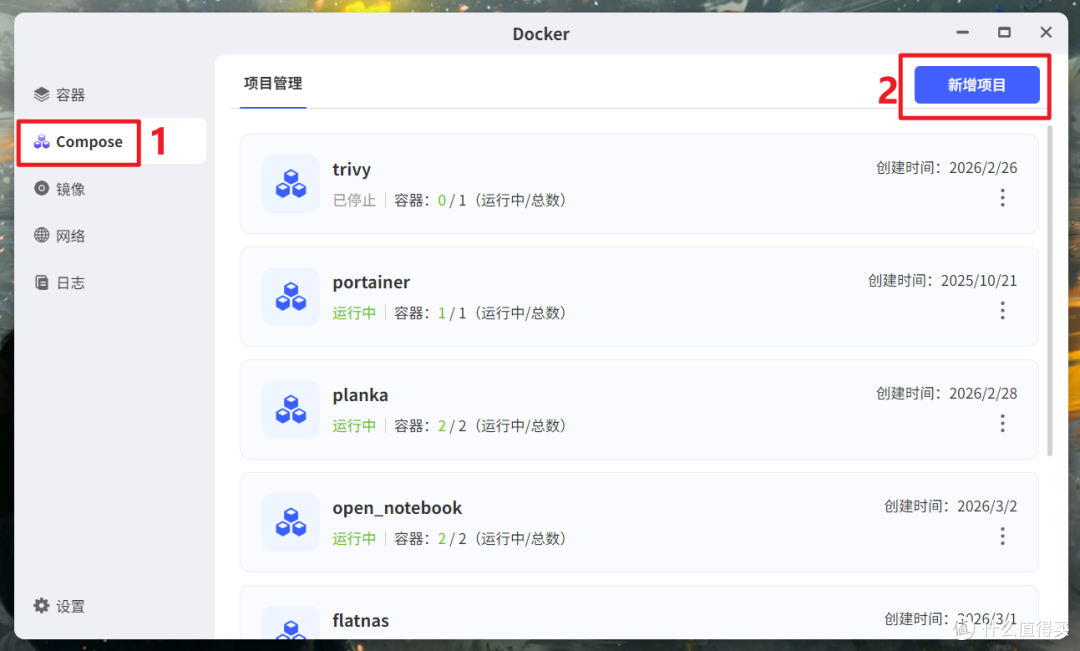Open the more-options menu for trivy
Screen dimensions: 1080x651
pos(1002,198)
